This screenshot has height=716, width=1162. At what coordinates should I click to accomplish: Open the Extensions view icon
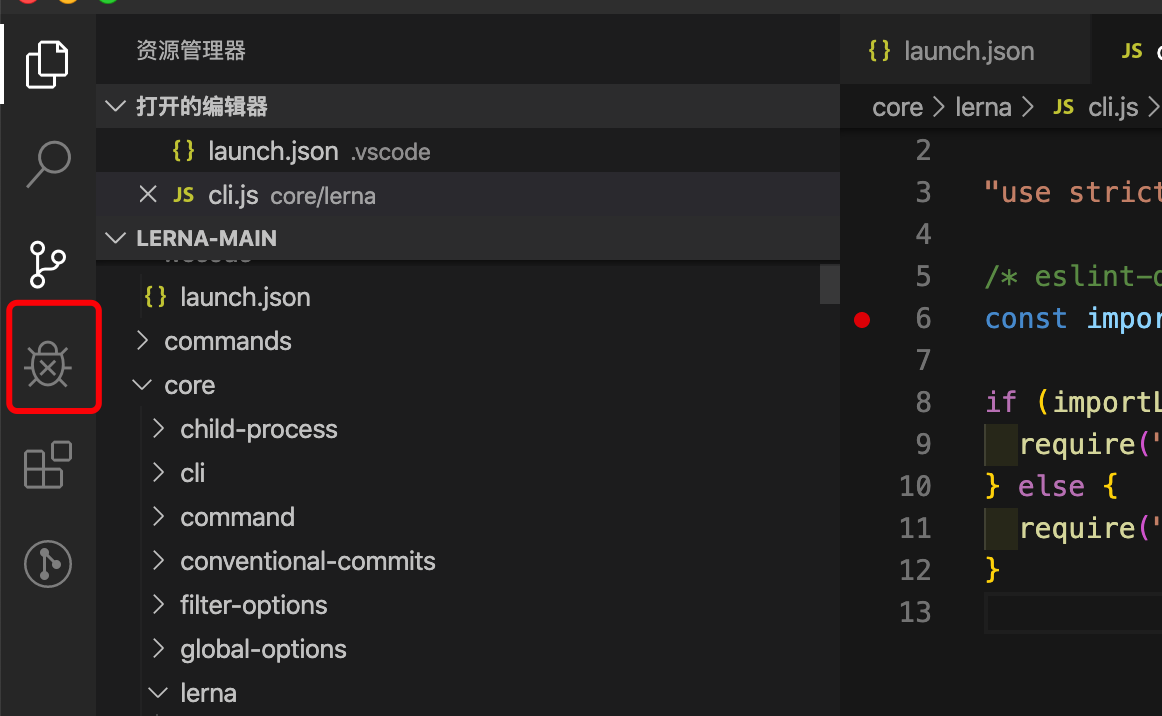pyautogui.click(x=47, y=465)
